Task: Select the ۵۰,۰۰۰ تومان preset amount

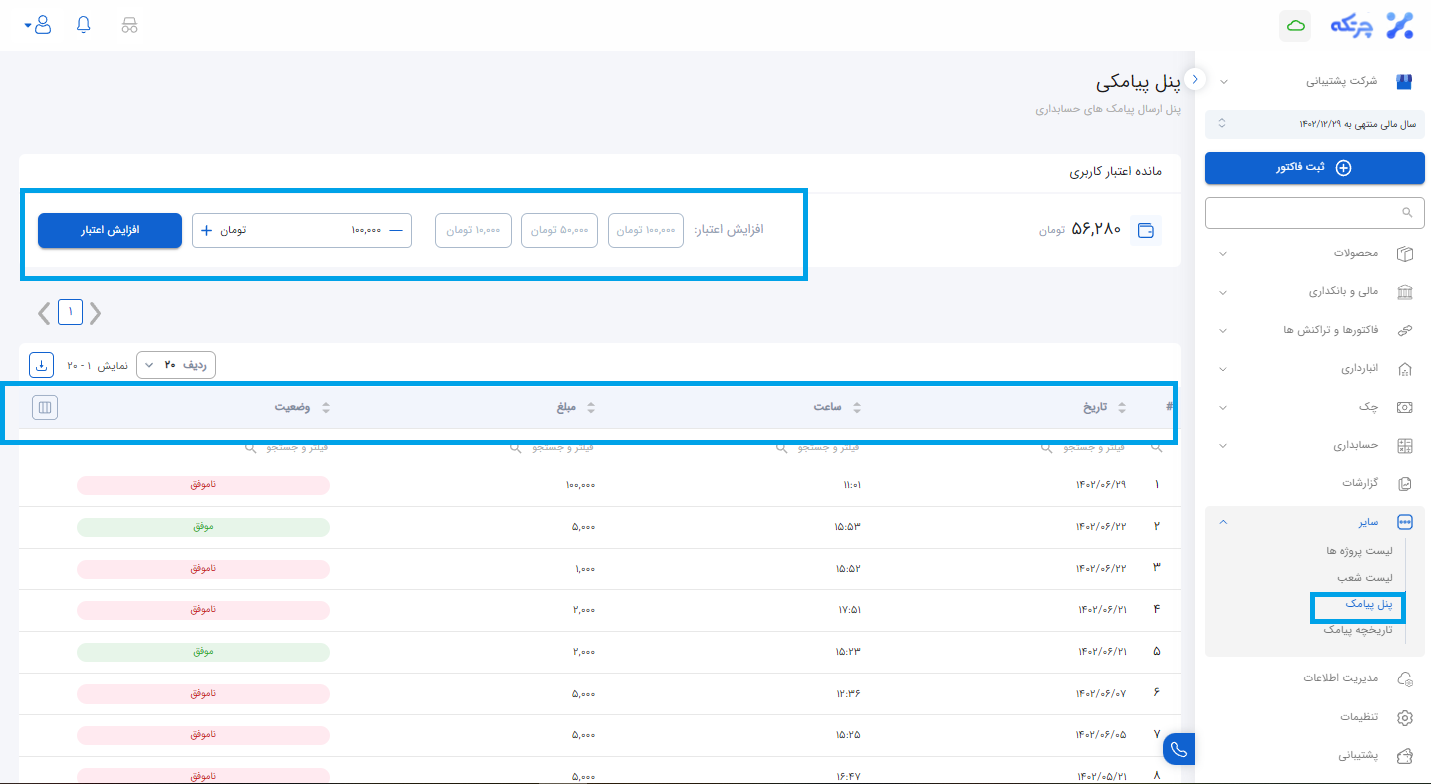Action: (560, 230)
